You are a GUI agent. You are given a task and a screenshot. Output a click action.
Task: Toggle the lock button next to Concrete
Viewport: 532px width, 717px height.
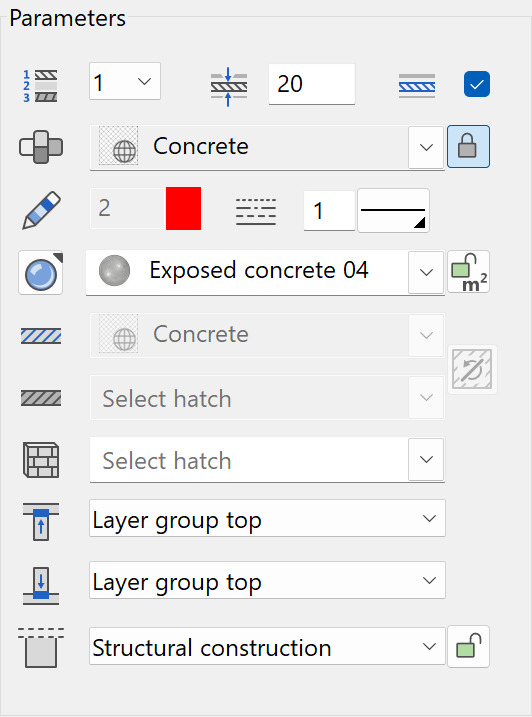pyautogui.click(x=468, y=147)
